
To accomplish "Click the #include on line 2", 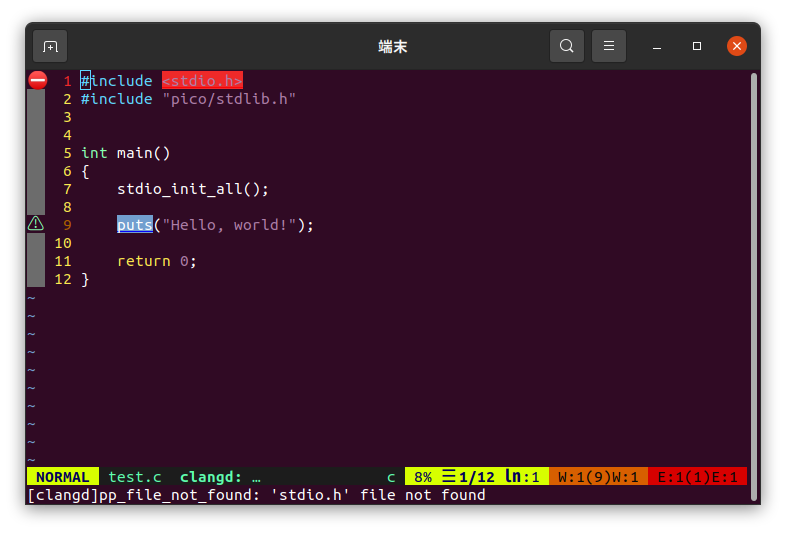I will (116, 99).
